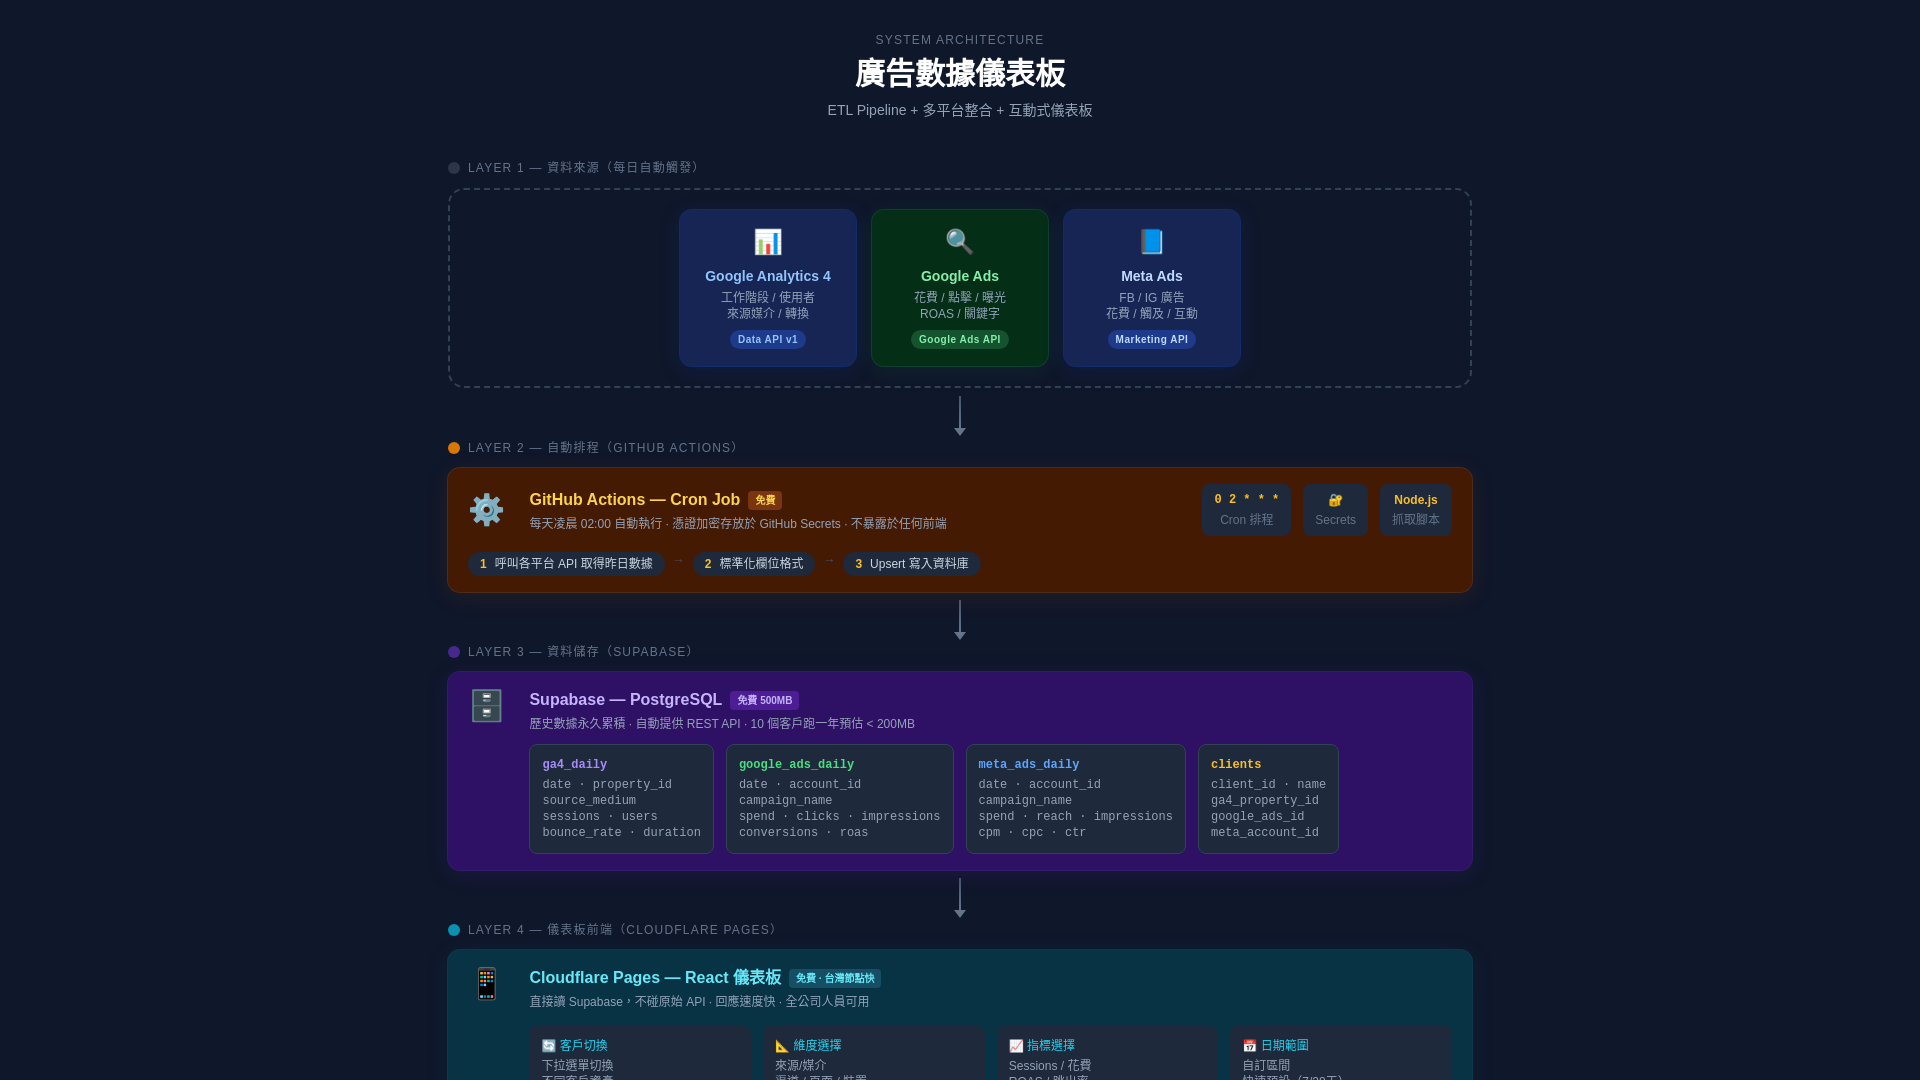Image resolution: width=1920 pixels, height=1080 pixels.
Task: Click the GitHub Actions — Cron Job heading
Action: click(x=635, y=500)
